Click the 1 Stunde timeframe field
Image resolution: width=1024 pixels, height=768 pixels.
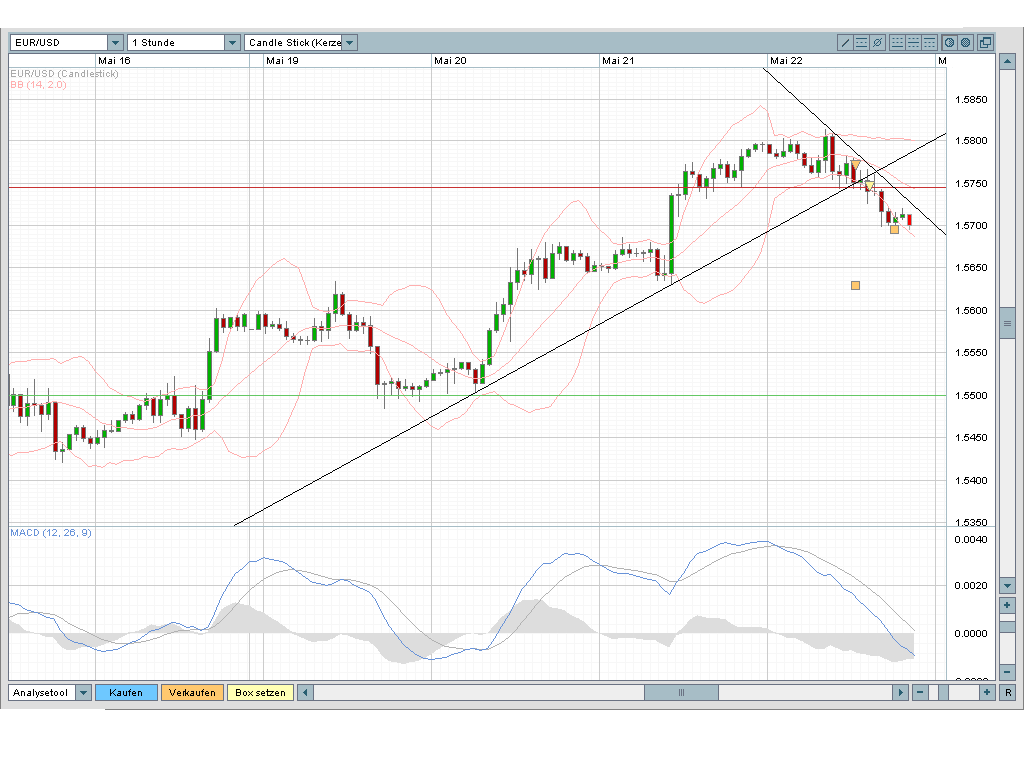coord(176,42)
